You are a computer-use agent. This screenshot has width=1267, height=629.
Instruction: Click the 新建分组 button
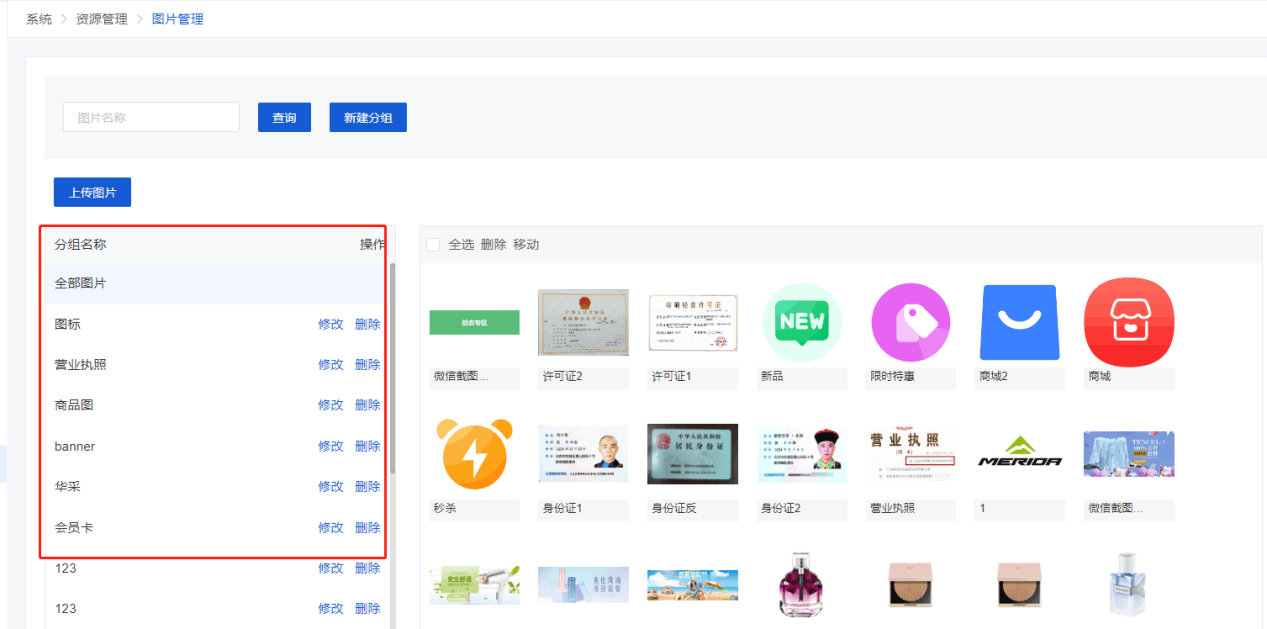(x=368, y=117)
